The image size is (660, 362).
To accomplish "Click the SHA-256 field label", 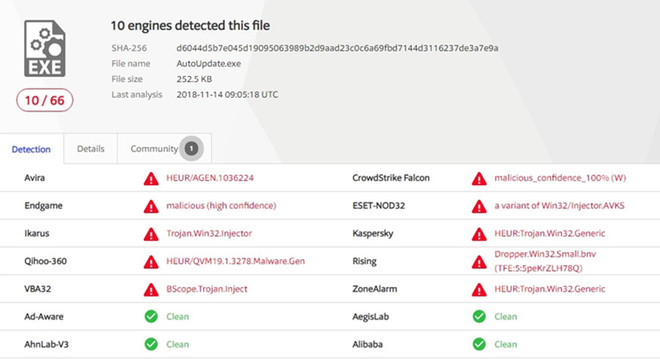I will (129, 48).
